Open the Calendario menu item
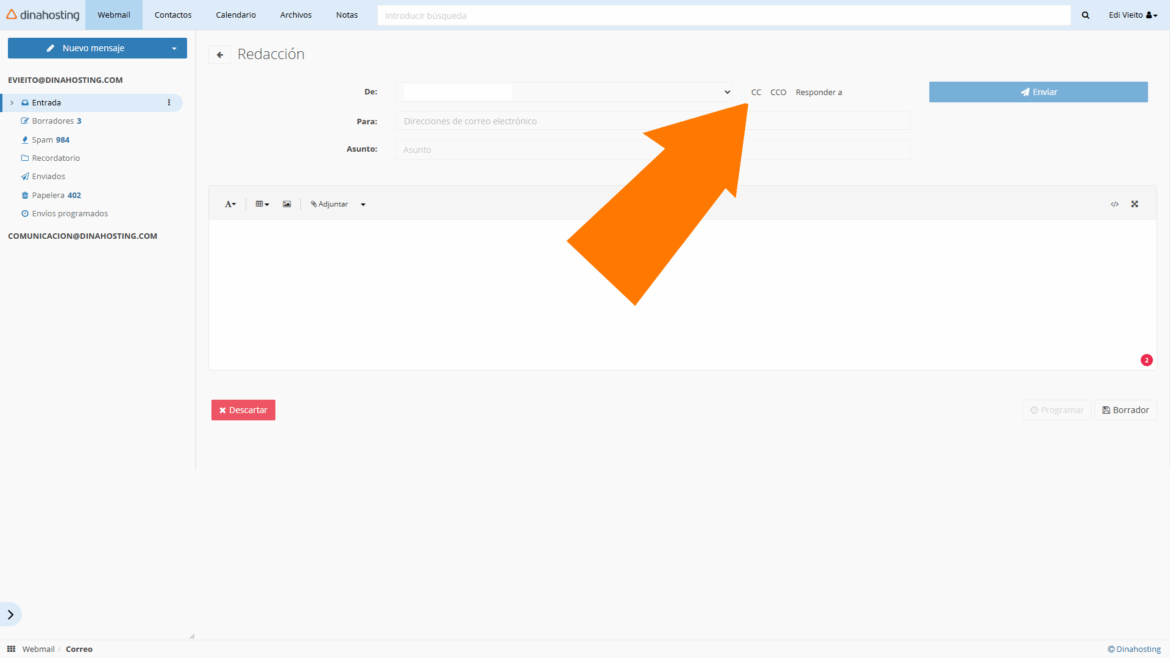This screenshot has width=1170, height=658. click(235, 14)
